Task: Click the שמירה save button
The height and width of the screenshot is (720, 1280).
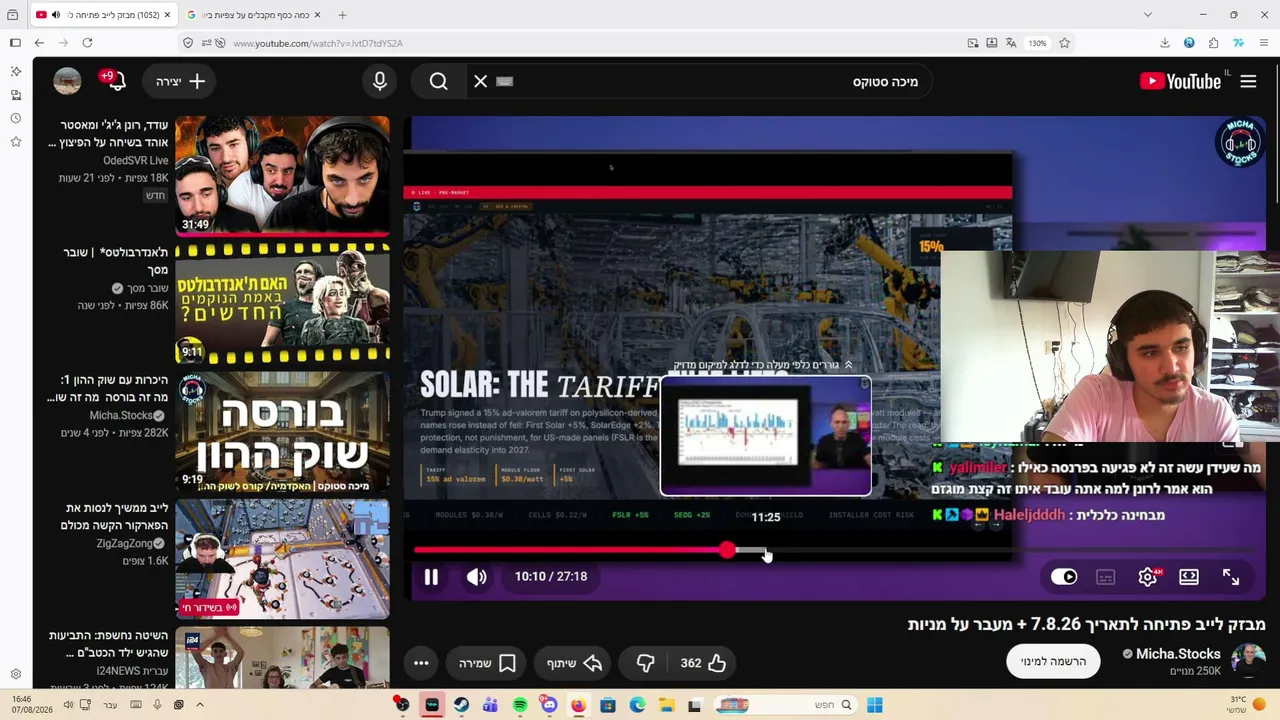Action: tap(487, 663)
